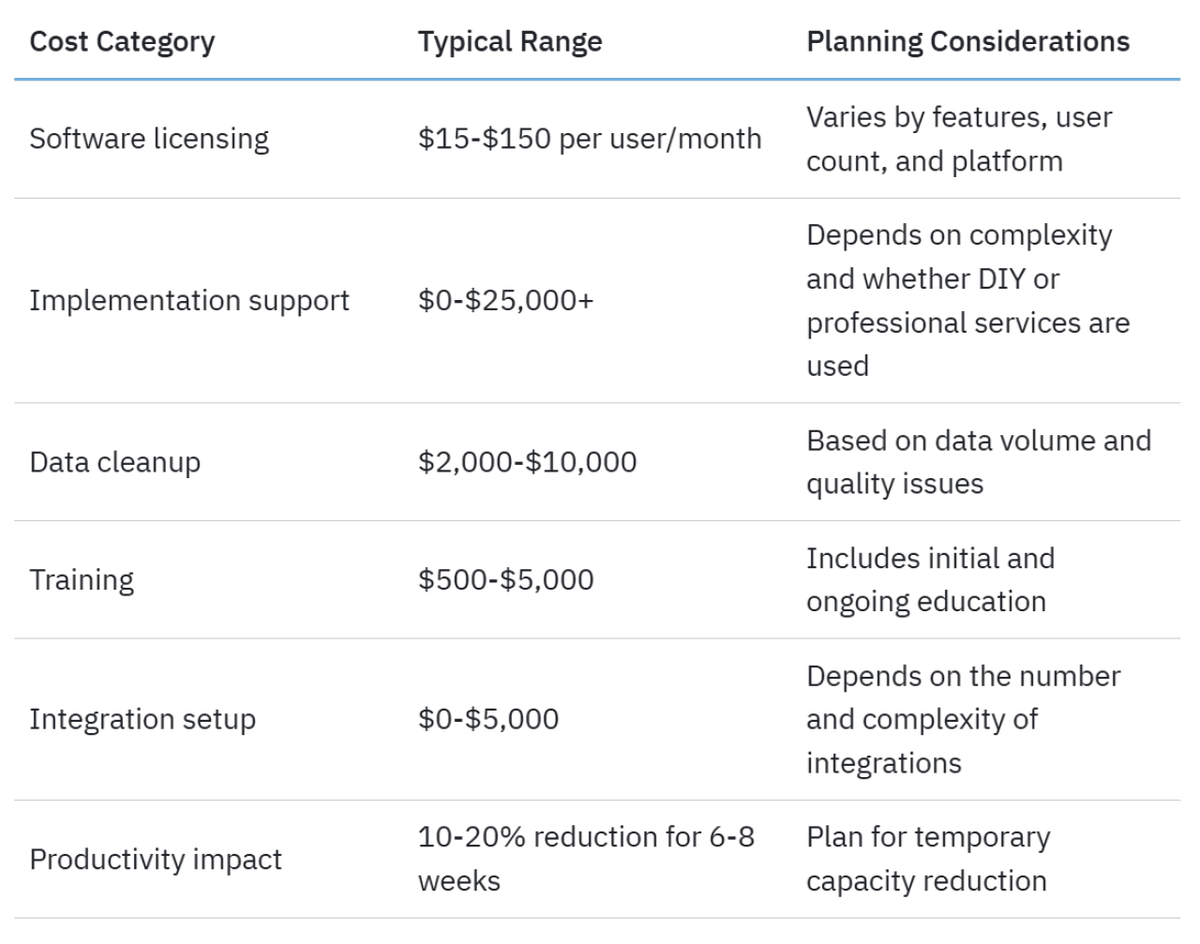
Task: Click the Typical Range column header
Action: point(510,42)
